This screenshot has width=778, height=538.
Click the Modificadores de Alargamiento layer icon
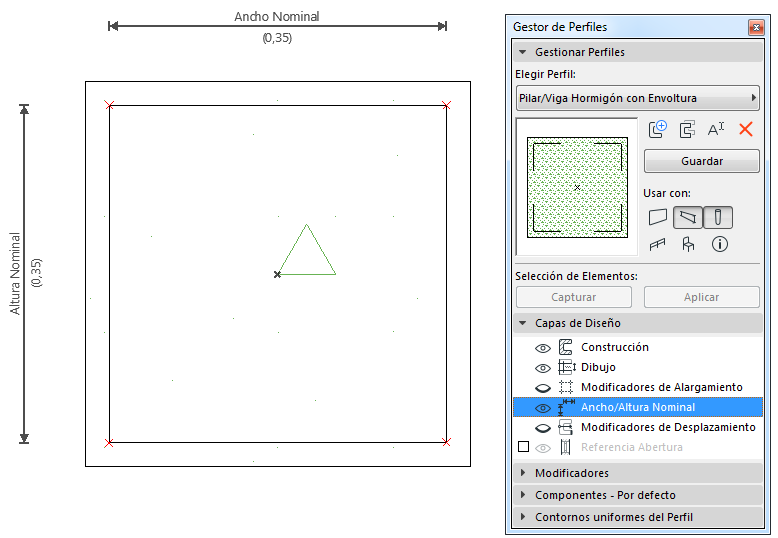(566, 387)
